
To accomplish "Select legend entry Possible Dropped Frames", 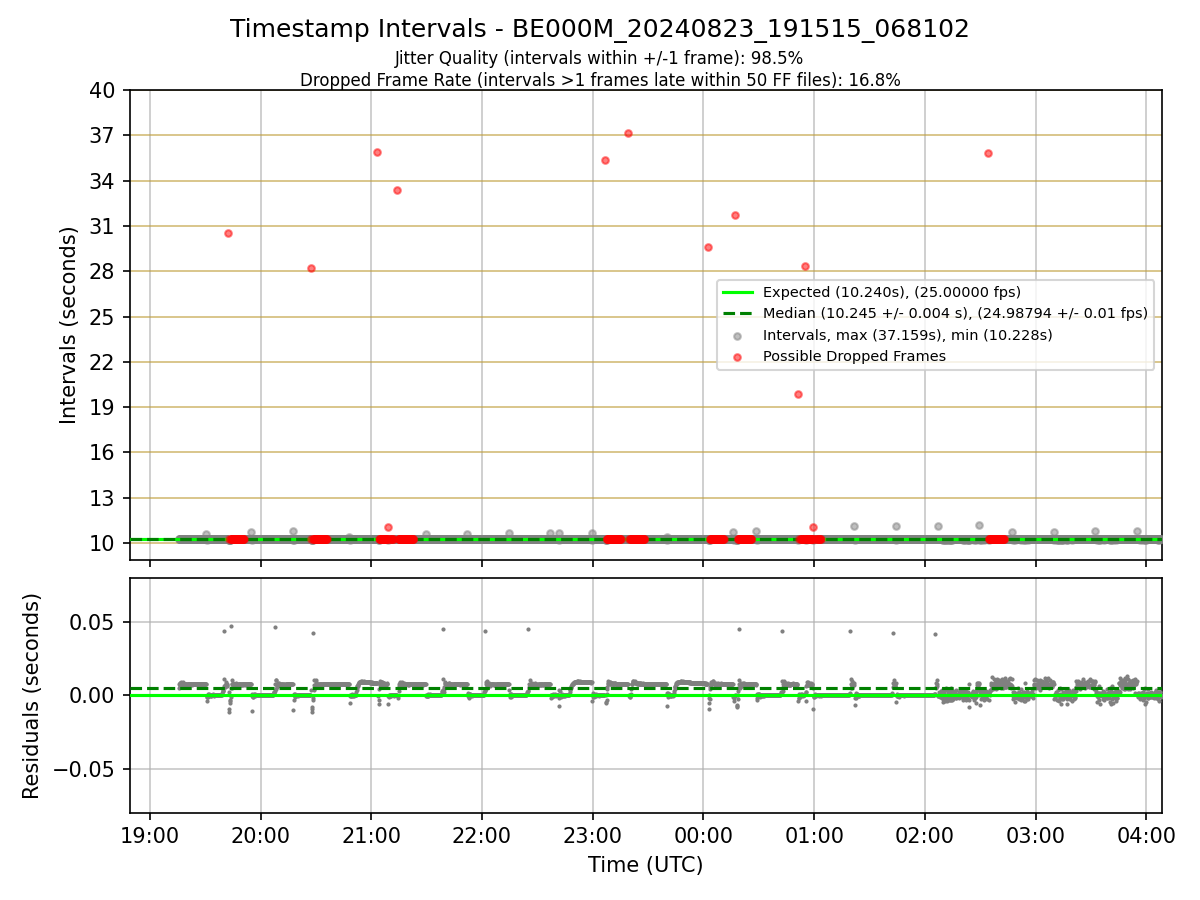I will [x=854, y=356].
